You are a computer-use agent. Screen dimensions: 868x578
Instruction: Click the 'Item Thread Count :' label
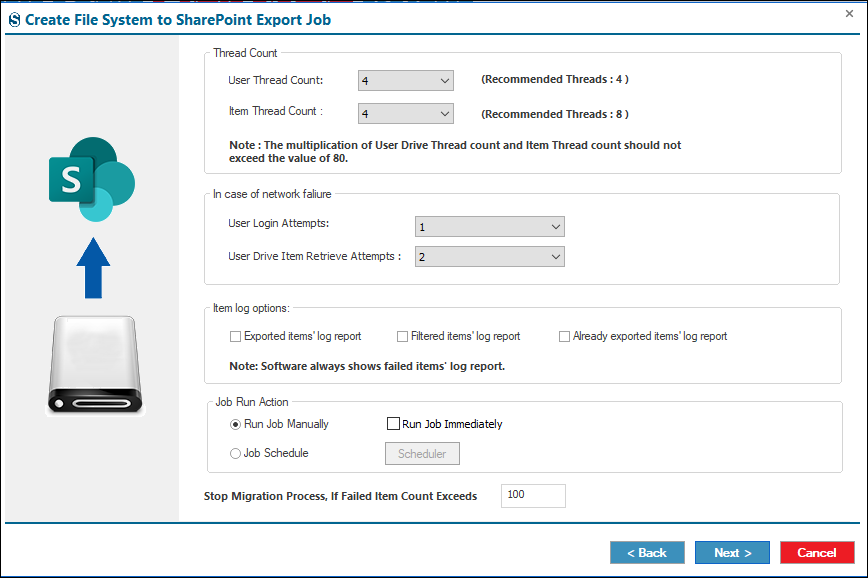coord(276,111)
